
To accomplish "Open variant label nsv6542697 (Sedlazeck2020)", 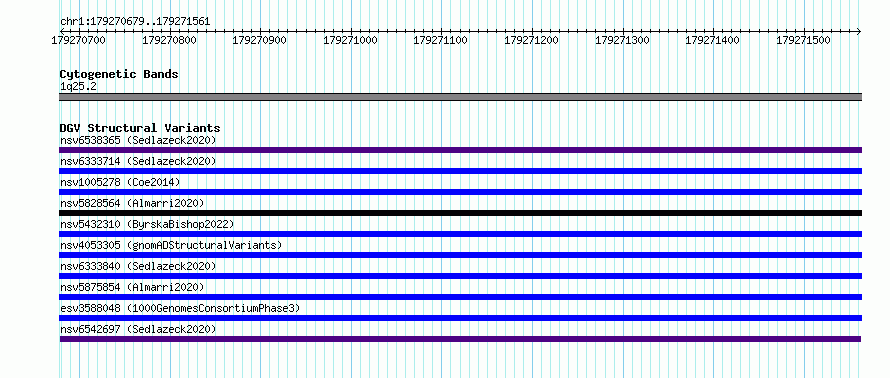I will tap(138, 329).
